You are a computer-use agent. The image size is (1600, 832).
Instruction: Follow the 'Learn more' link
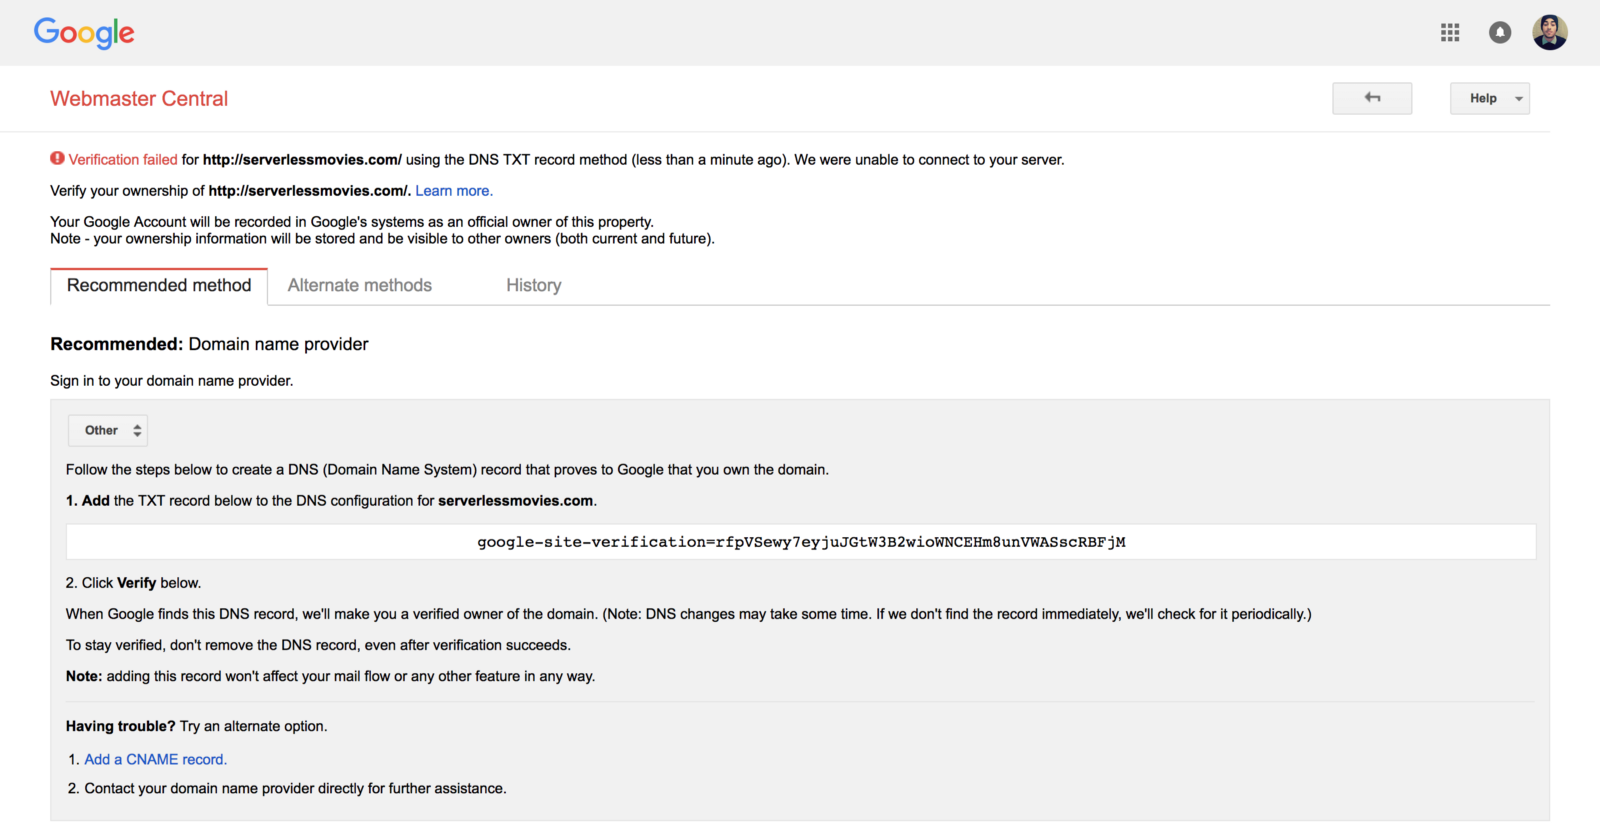click(453, 191)
